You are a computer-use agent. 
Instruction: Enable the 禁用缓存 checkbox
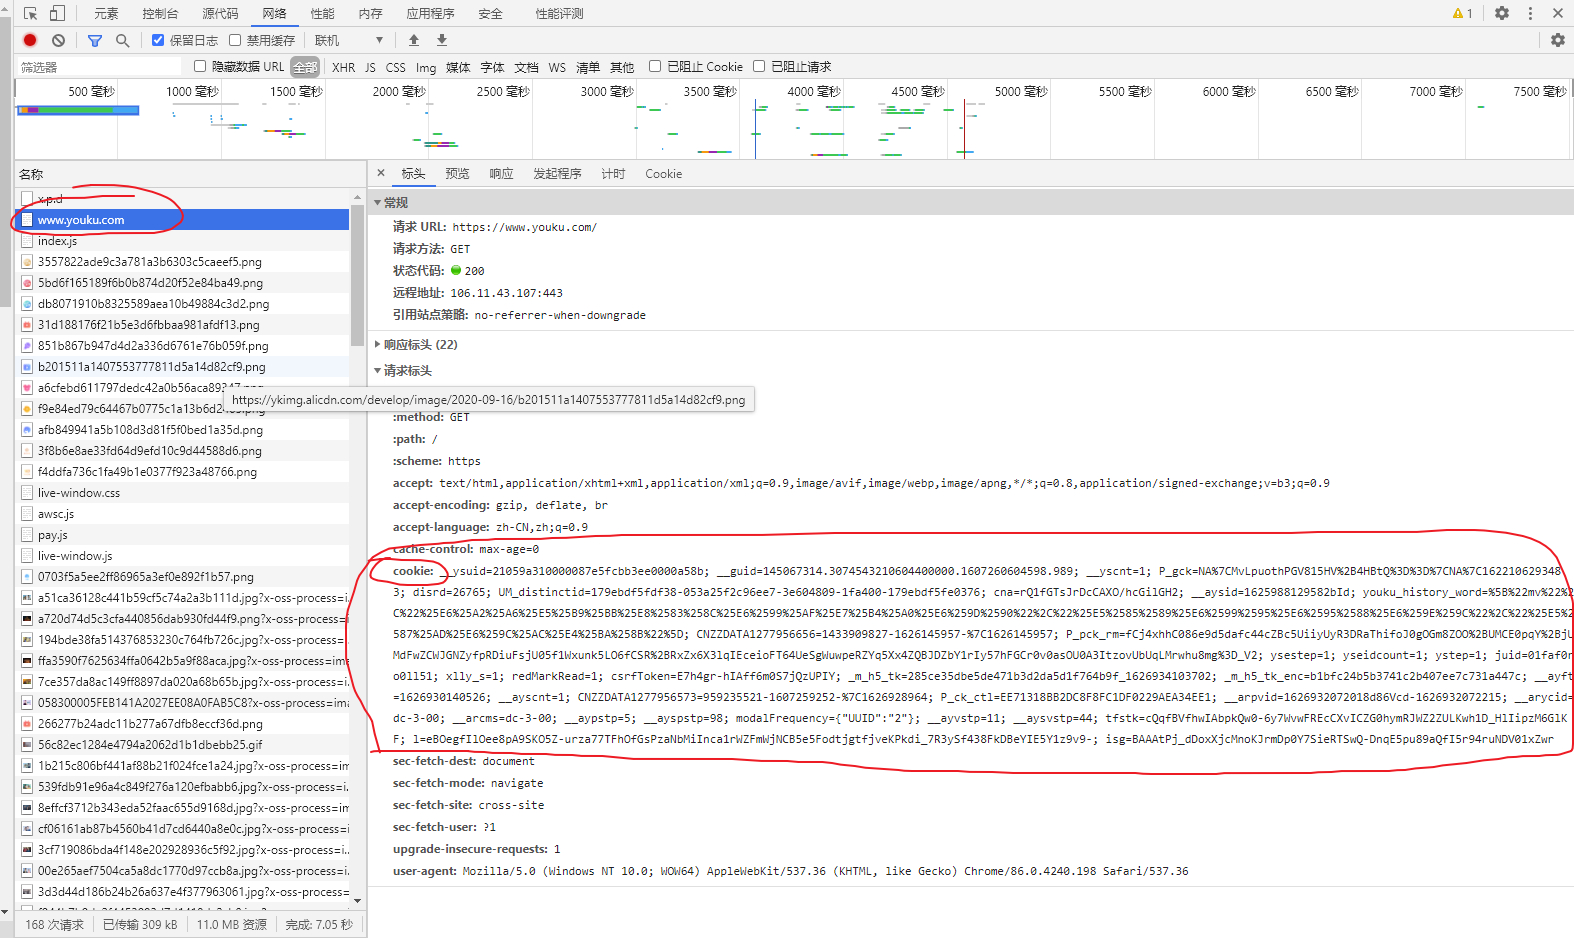[x=235, y=40]
